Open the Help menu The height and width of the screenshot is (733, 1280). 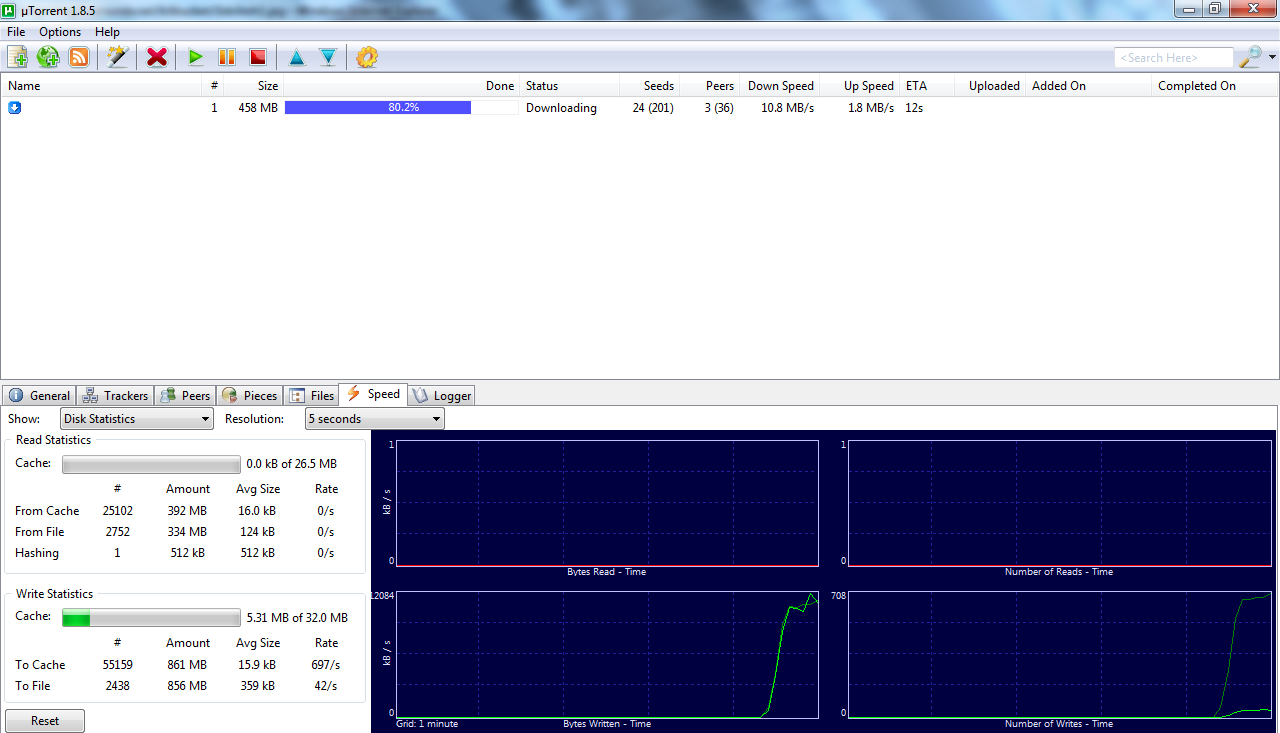pyautogui.click(x=107, y=32)
